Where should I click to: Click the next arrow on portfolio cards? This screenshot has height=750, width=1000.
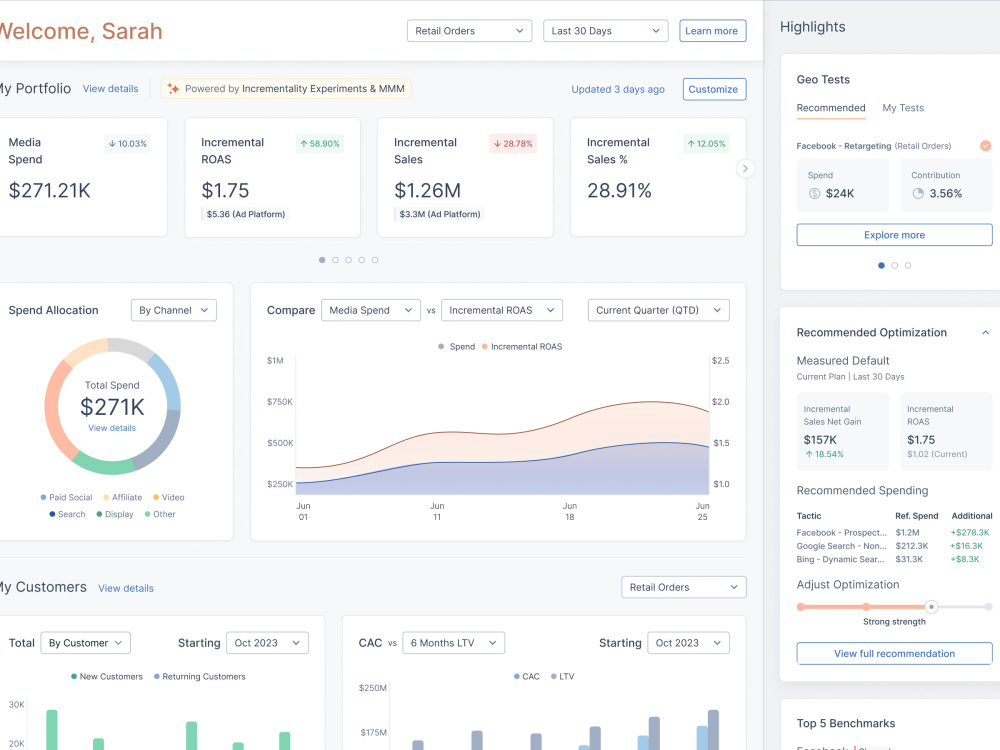(745, 168)
